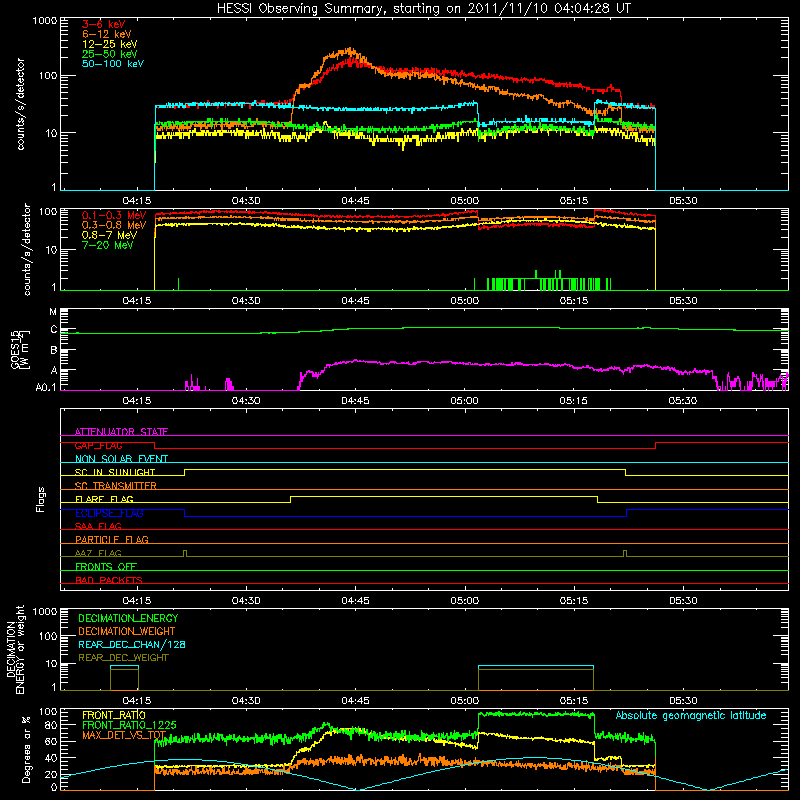Image resolution: width=800 pixels, height=800 pixels.
Task: Pick the 7-20 MeV legend label
Action: pyautogui.click(x=108, y=245)
